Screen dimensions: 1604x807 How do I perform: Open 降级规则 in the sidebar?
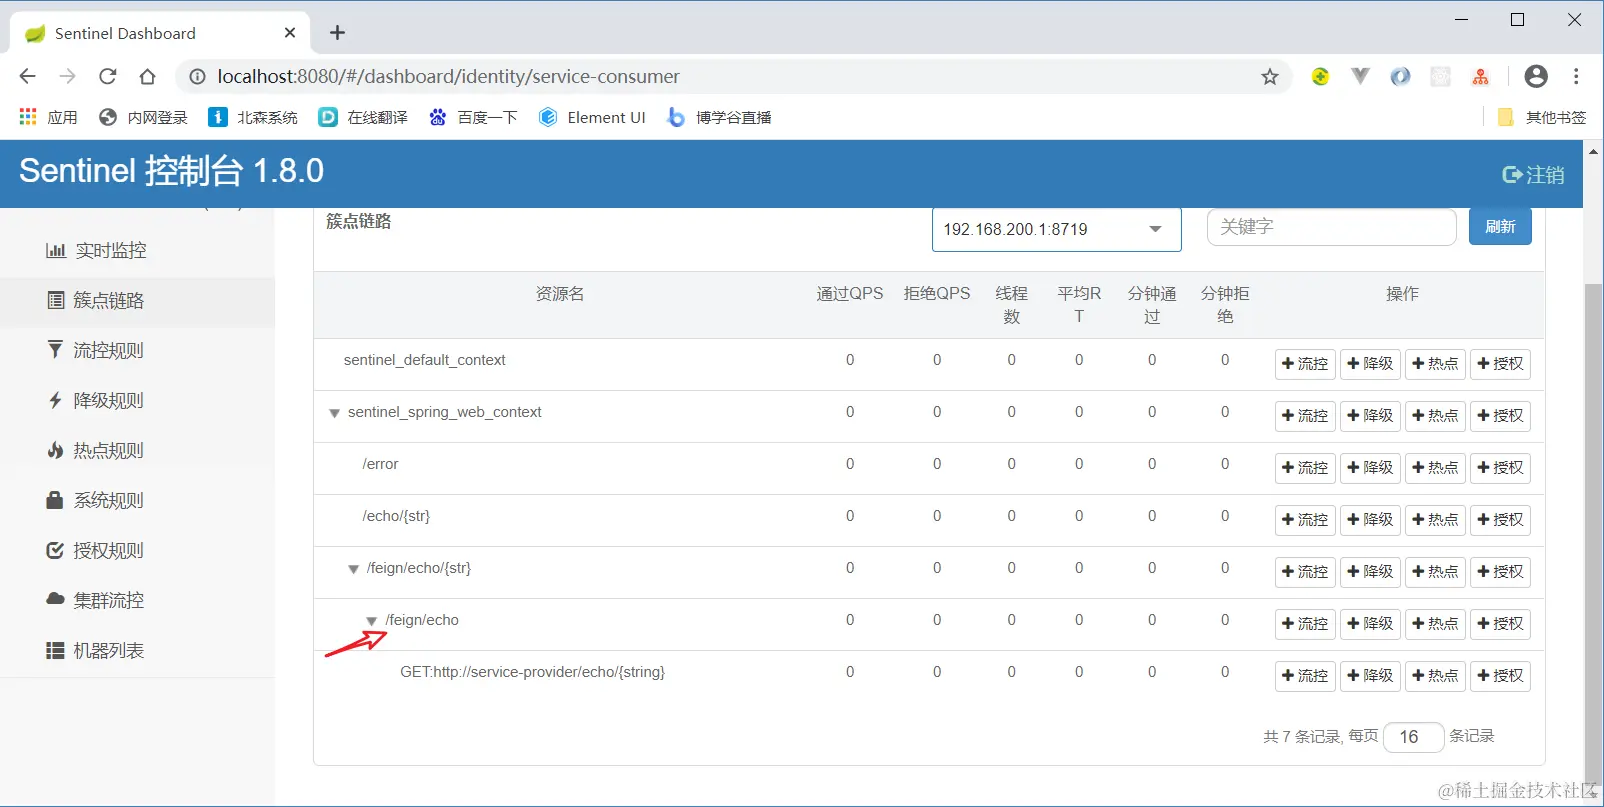pyautogui.click(x=96, y=400)
